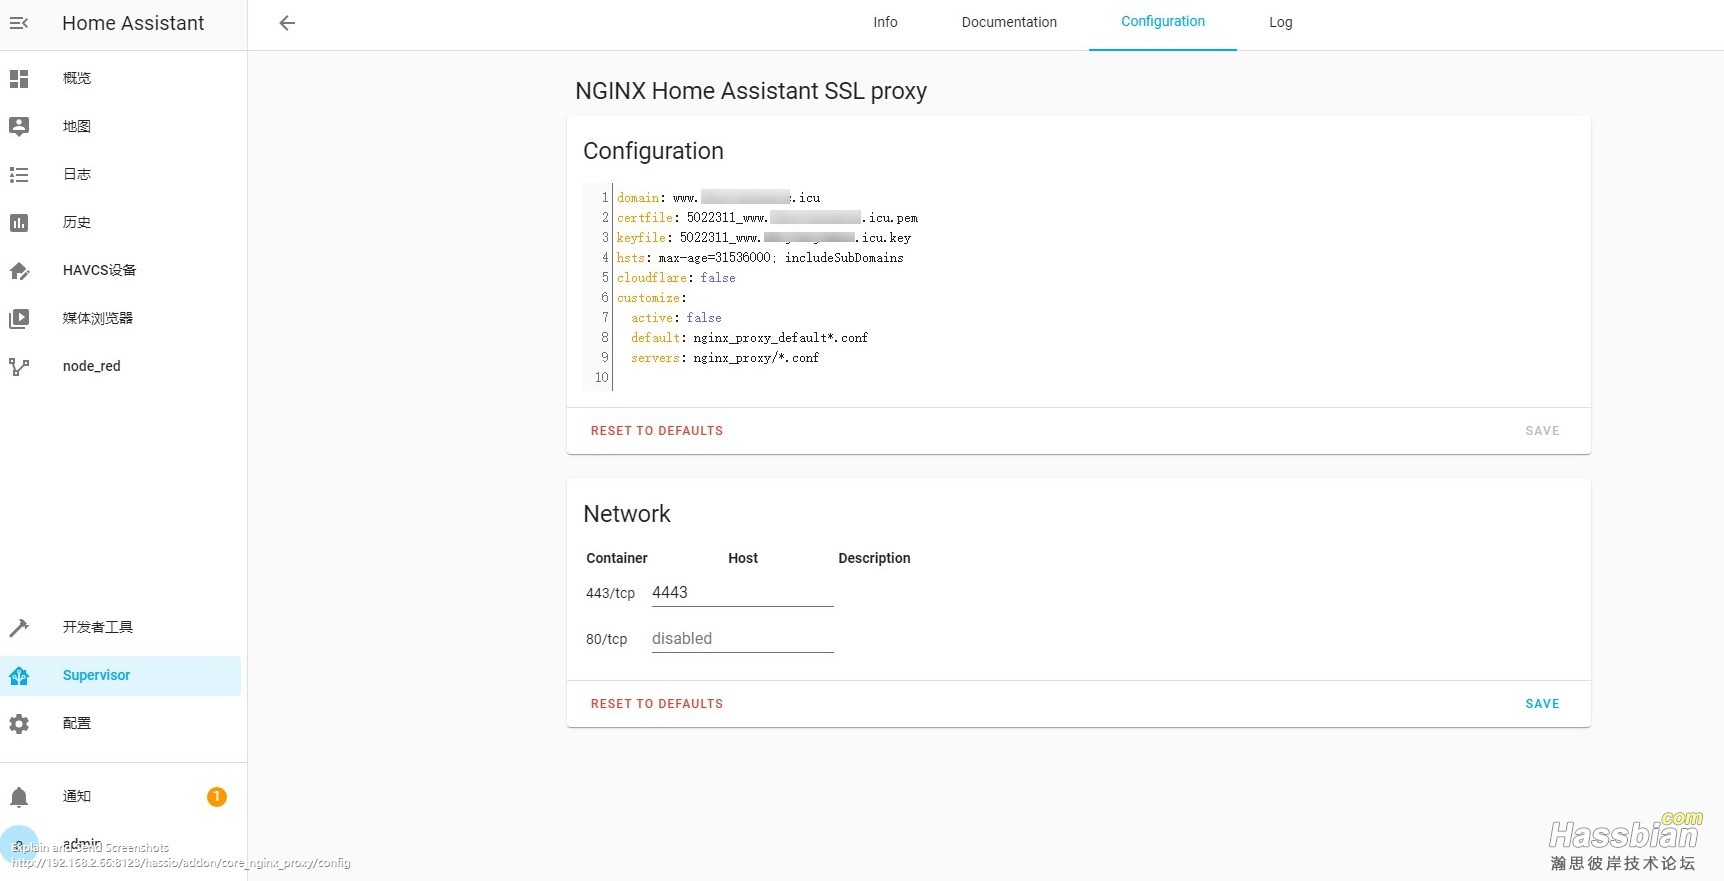Open 日志 in the sidebar
1724x881 pixels.
click(x=77, y=174)
